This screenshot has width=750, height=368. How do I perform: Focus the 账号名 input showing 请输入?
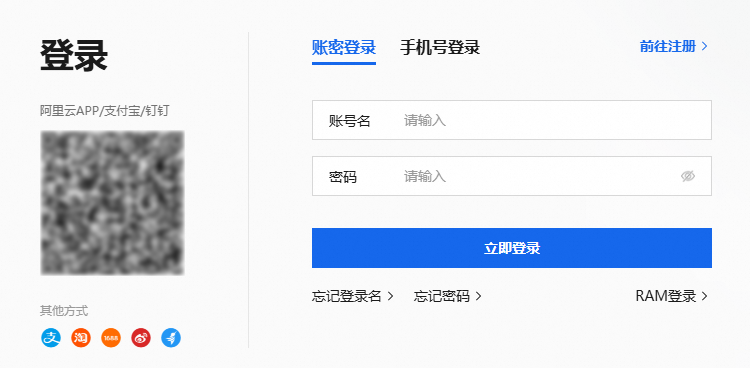[x=512, y=120]
